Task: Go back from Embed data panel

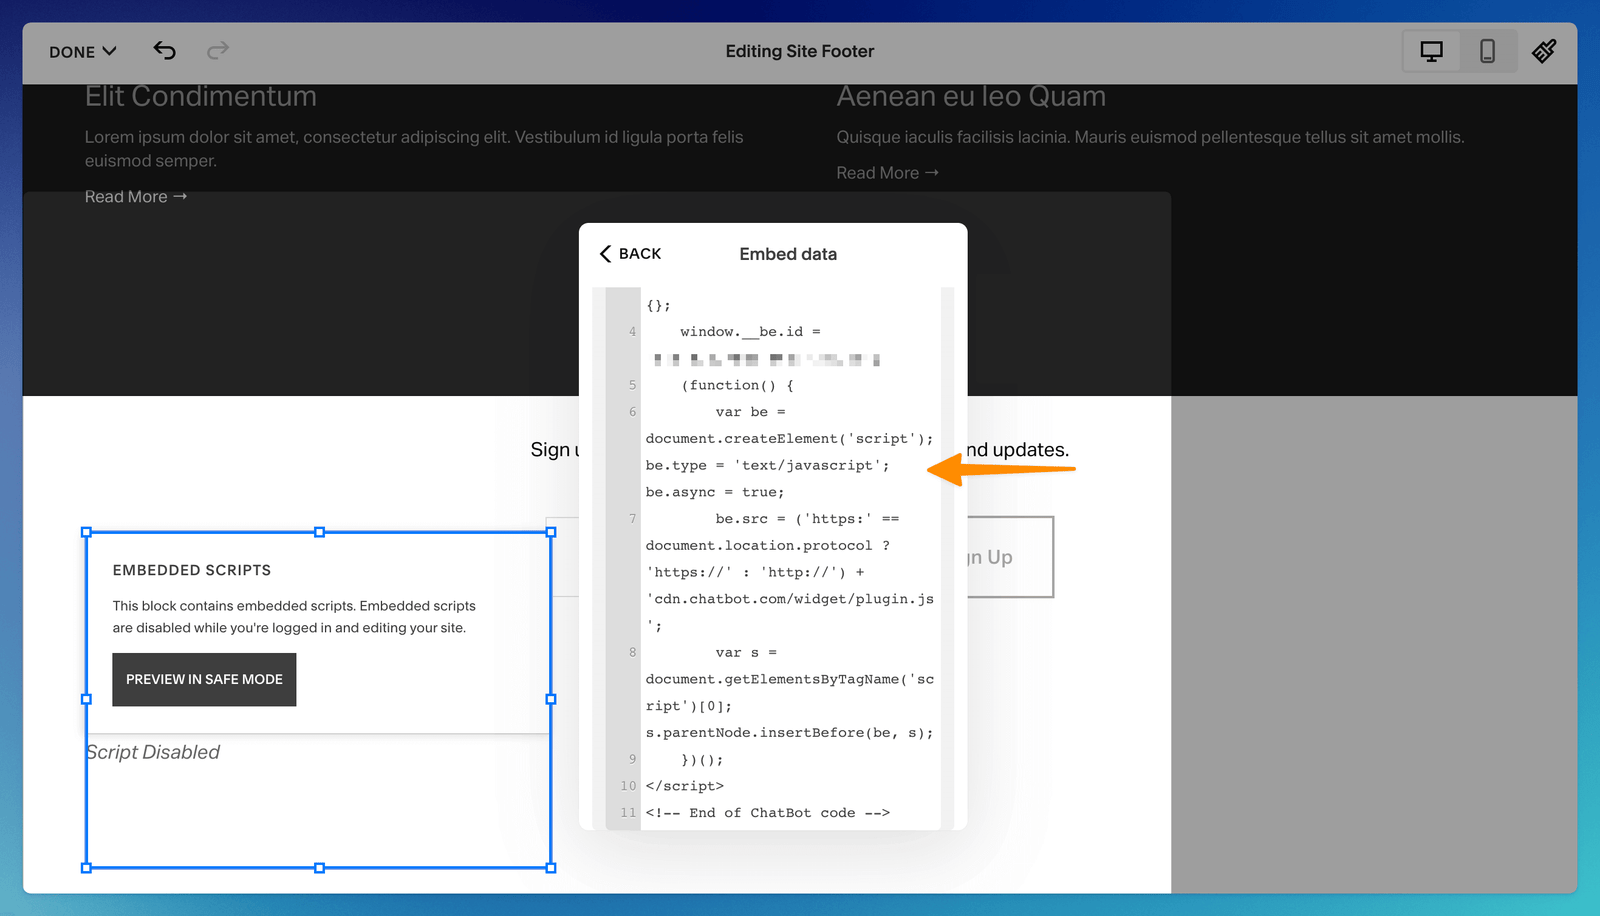Action: coord(630,254)
